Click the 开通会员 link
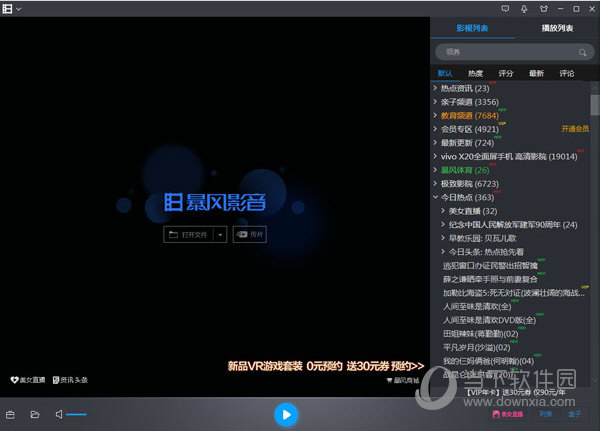 coord(575,129)
